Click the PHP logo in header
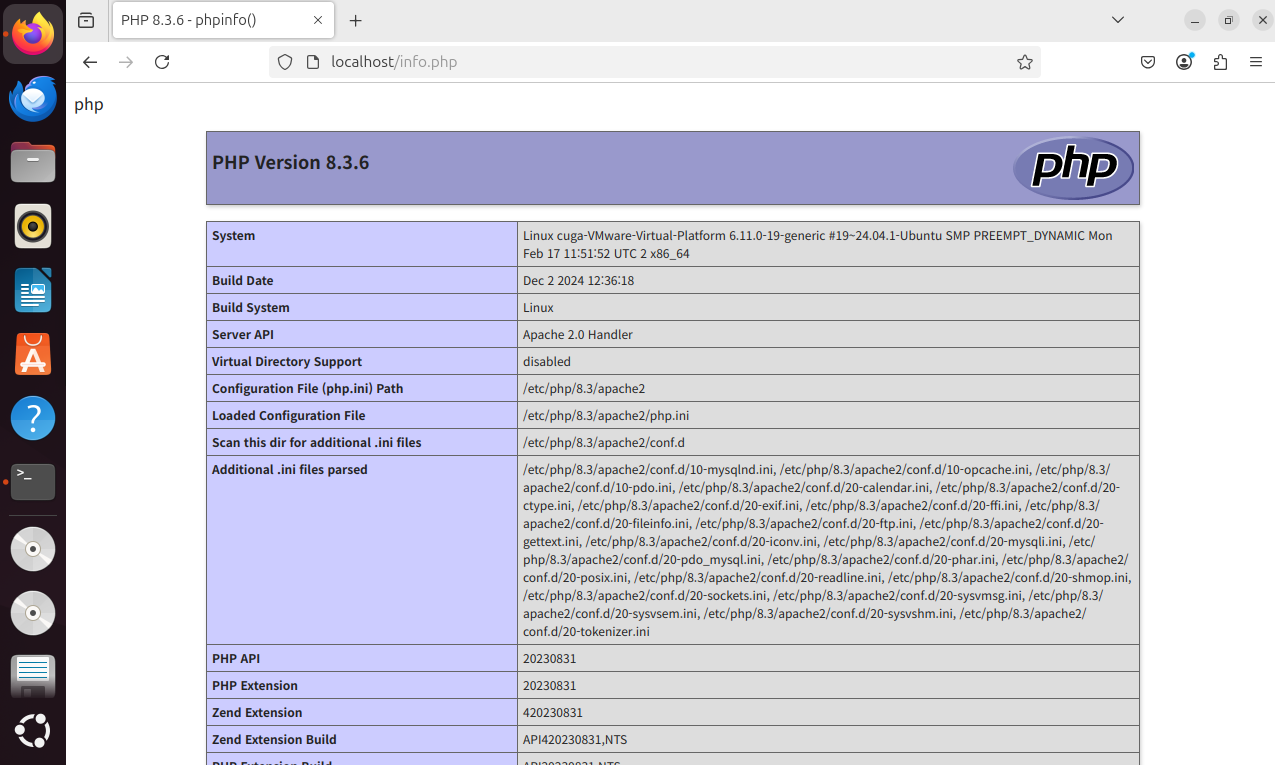Screen dimensions: 1275x765 1073,168
